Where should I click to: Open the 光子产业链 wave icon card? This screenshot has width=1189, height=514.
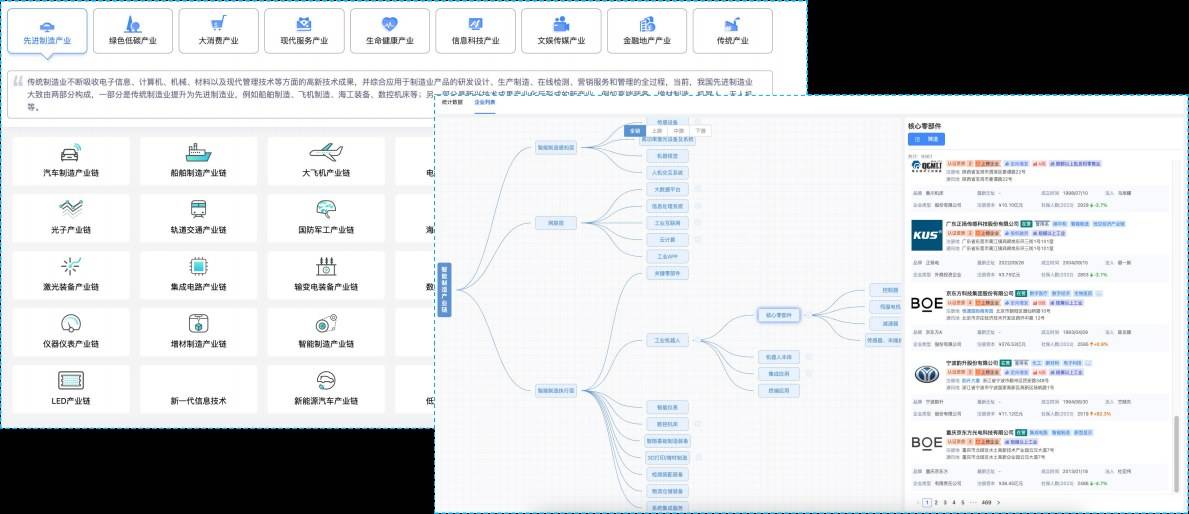click(71, 218)
